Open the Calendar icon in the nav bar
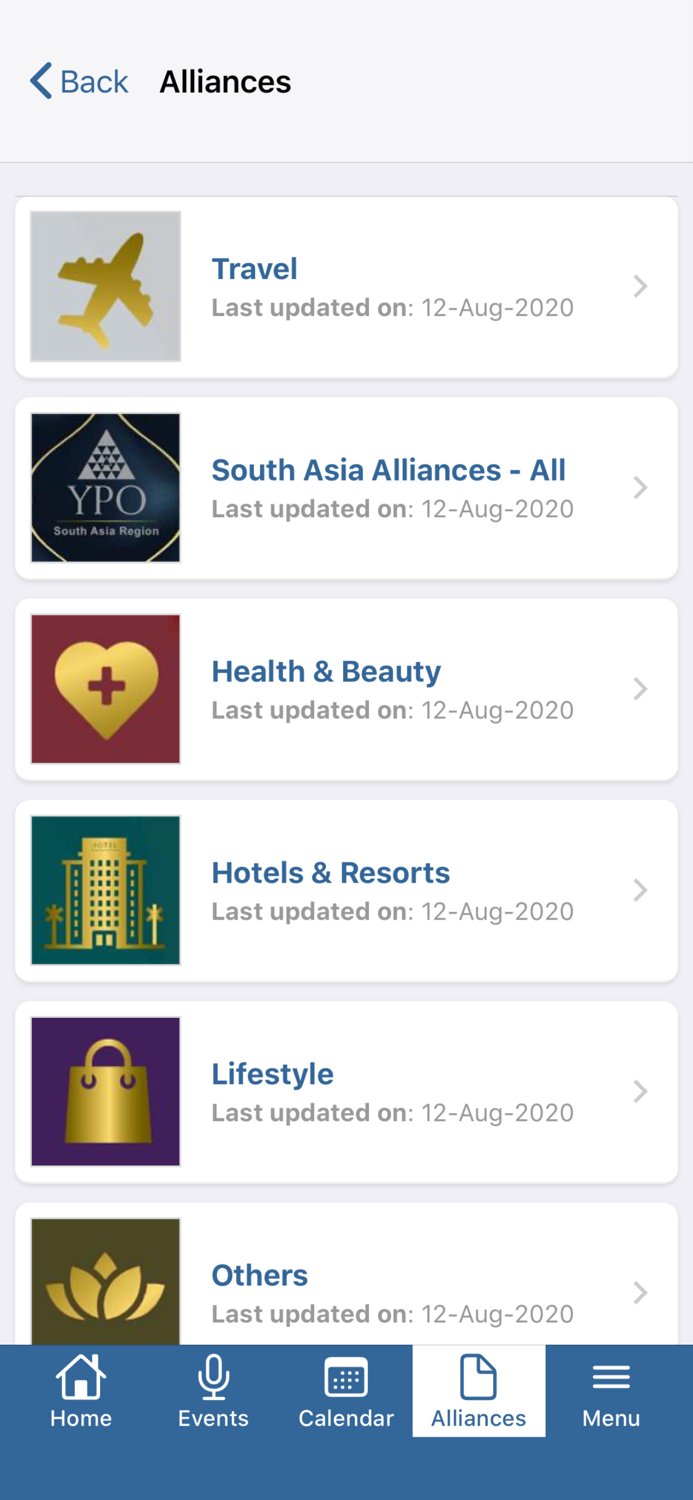Viewport: 693px width, 1500px height. tap(346, 1375)
